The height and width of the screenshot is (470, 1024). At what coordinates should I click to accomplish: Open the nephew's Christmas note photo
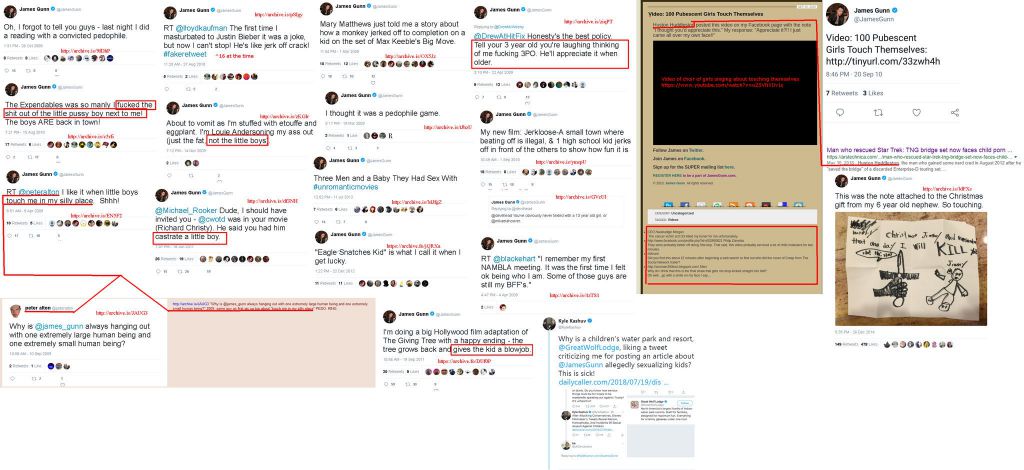click(911, 269)
